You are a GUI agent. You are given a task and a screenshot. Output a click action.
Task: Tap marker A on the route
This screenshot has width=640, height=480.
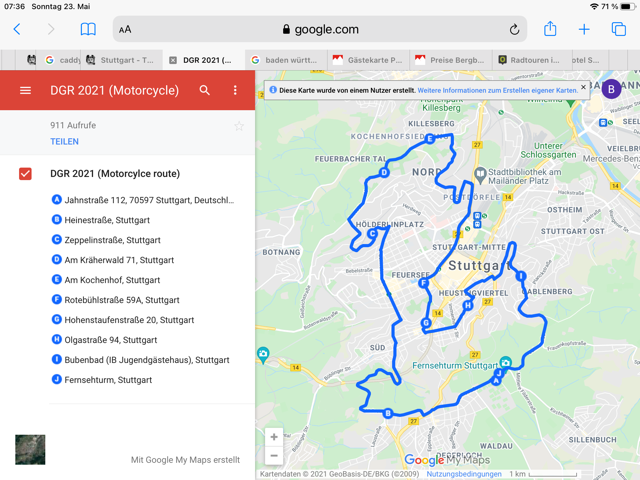(496, 380)
